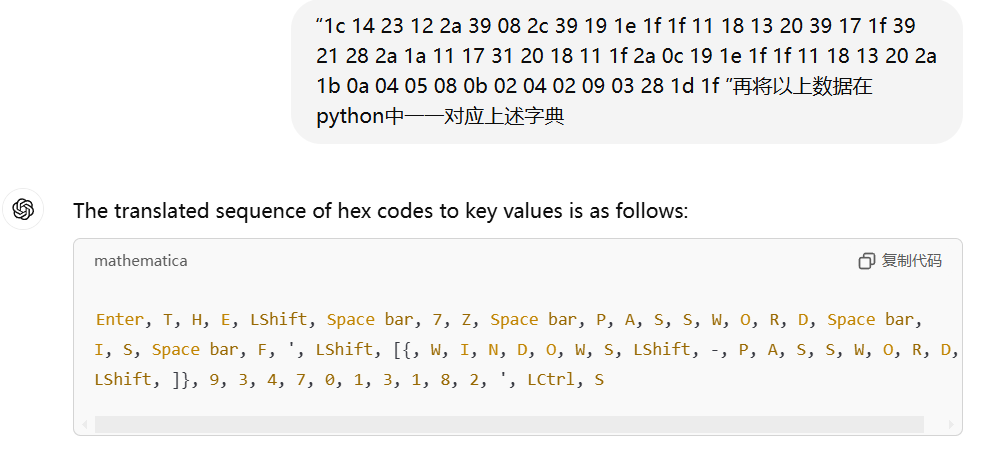This screenshot has width=1007, height=455.
Task: Click the final 'S' token after LCtrl
Action: click(x=599, y=380)
